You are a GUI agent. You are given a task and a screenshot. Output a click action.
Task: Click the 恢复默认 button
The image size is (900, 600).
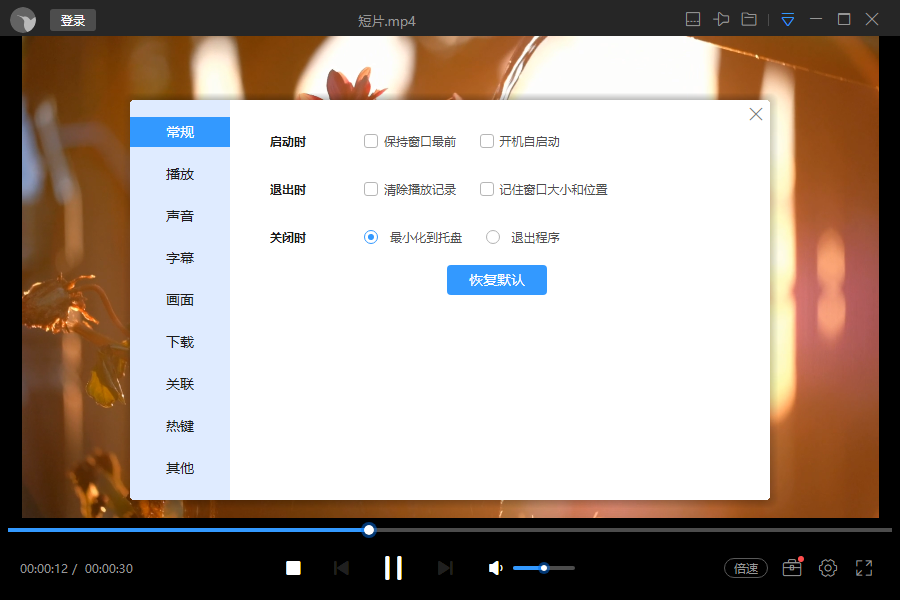(x=497, y=280)
